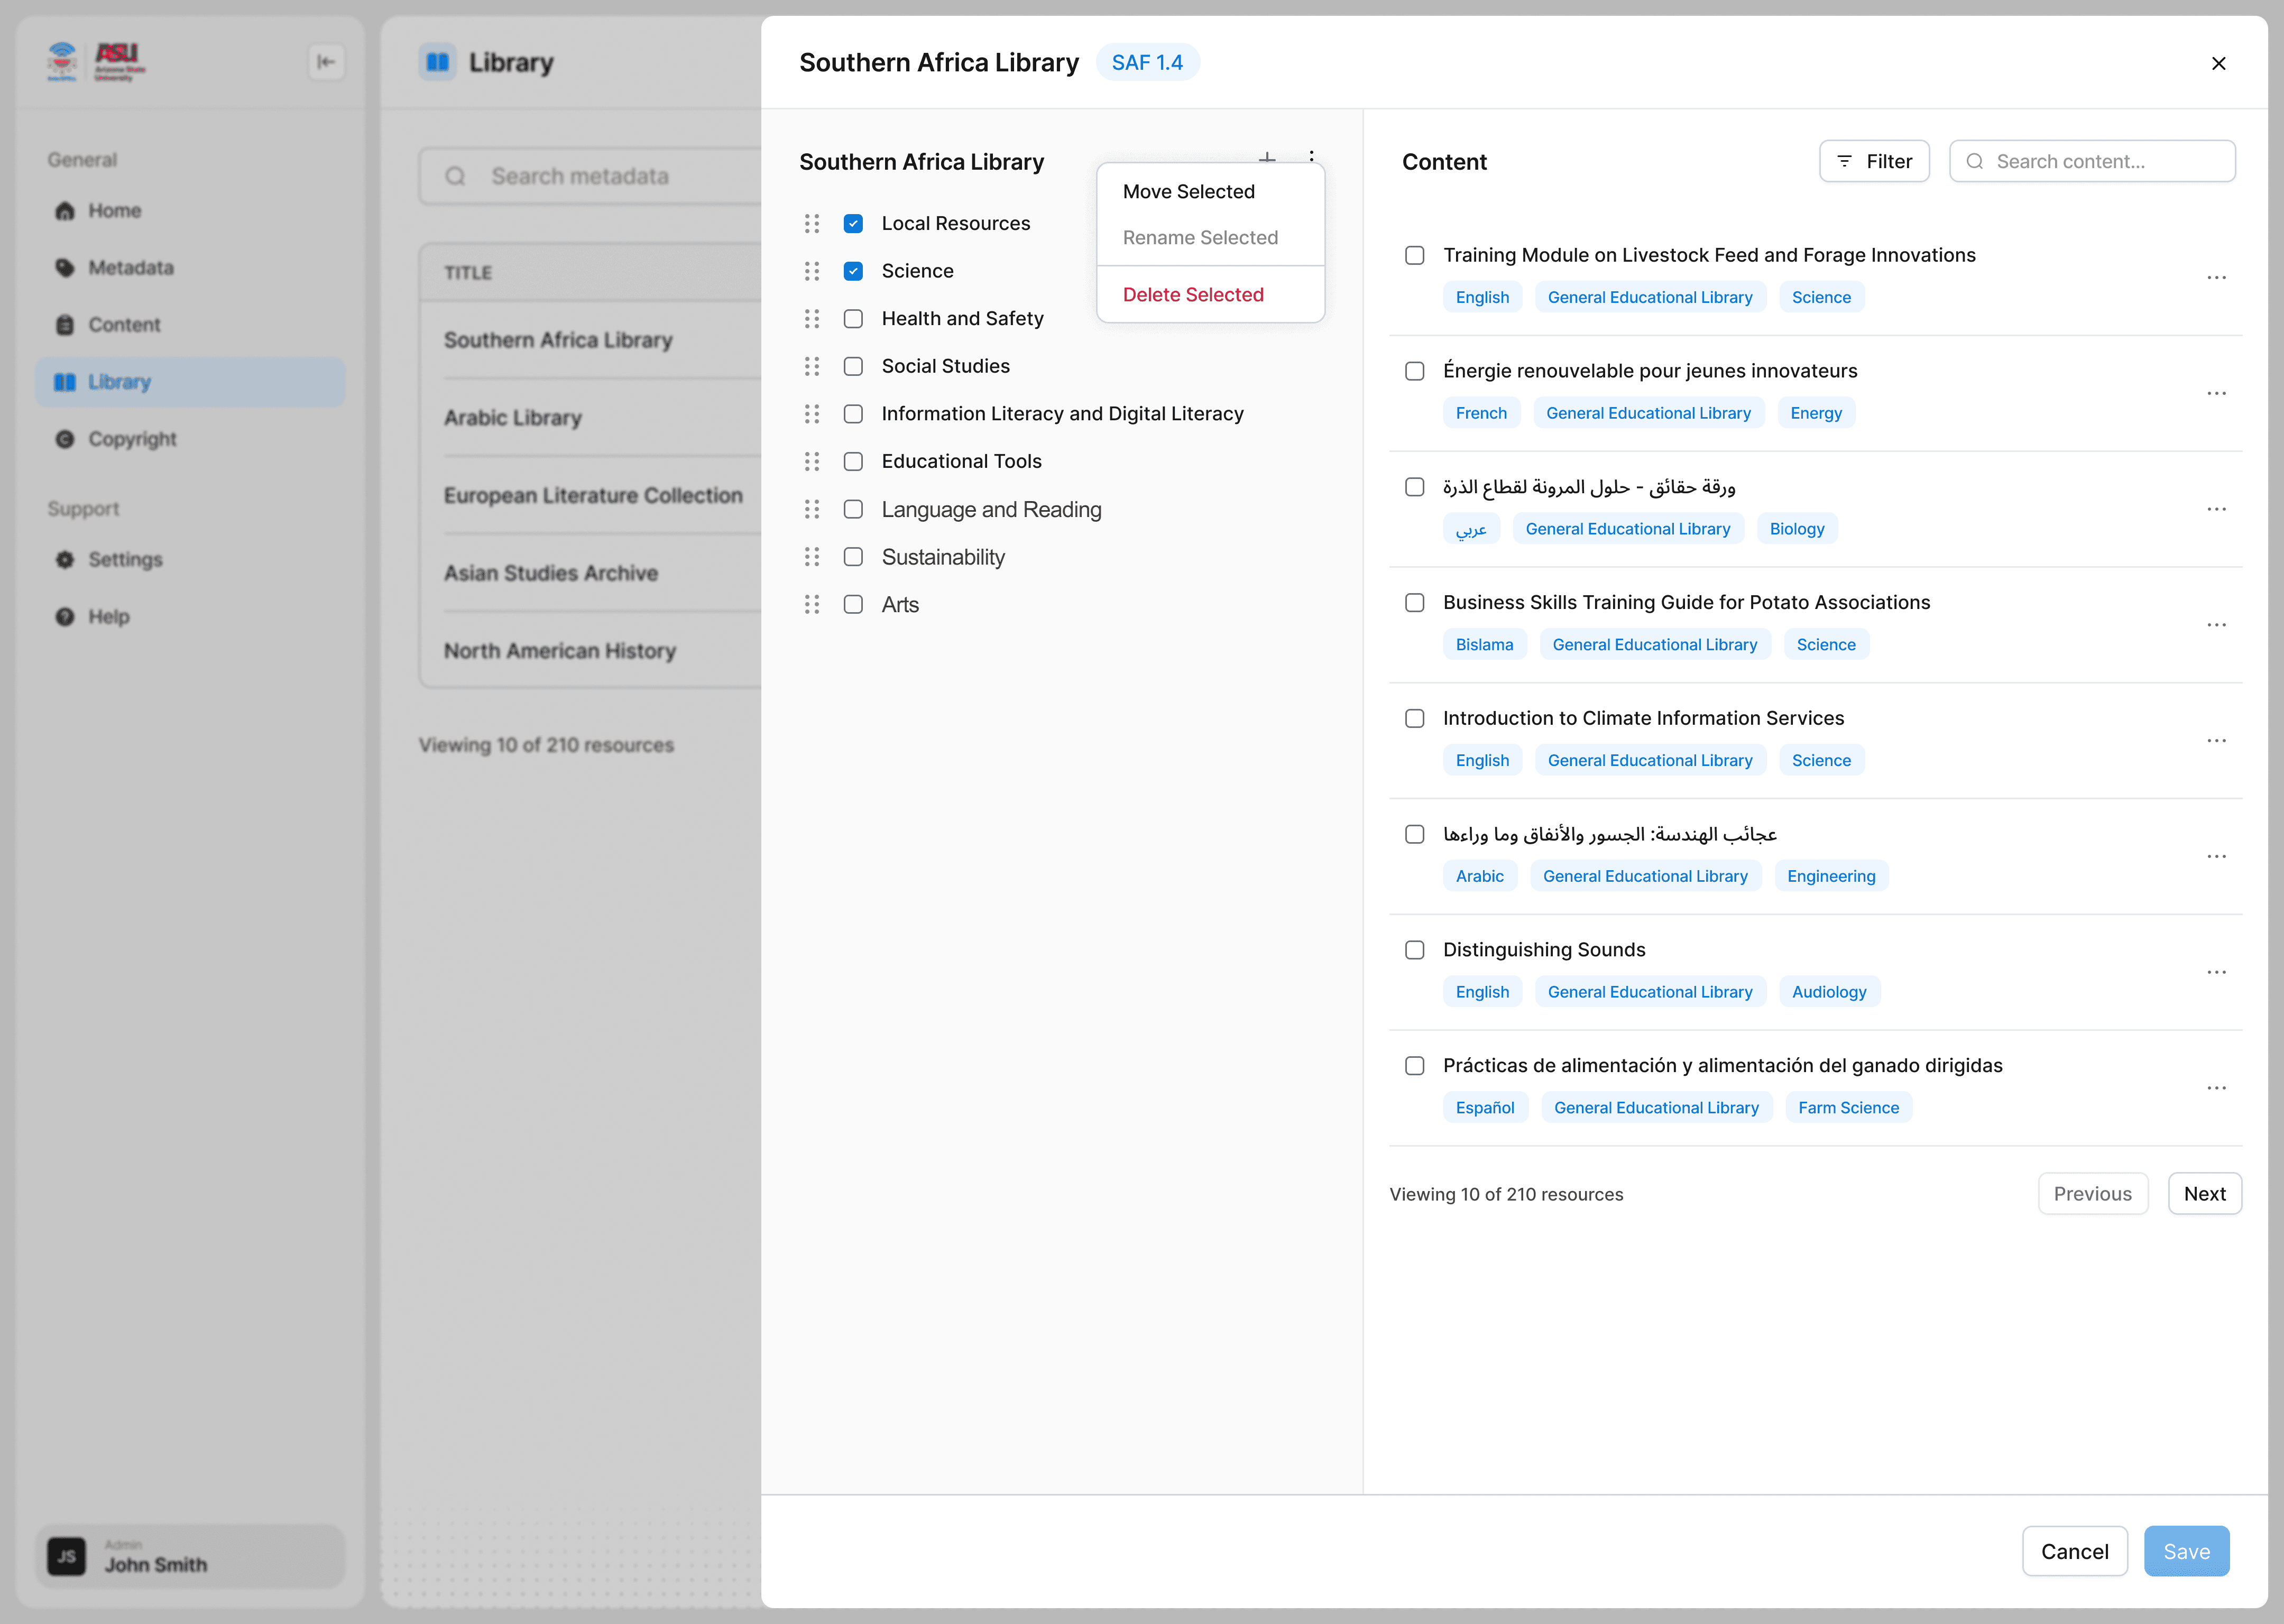Click the filter icon button in Content
The image size is (2284, 1624).
(1873, 161)
